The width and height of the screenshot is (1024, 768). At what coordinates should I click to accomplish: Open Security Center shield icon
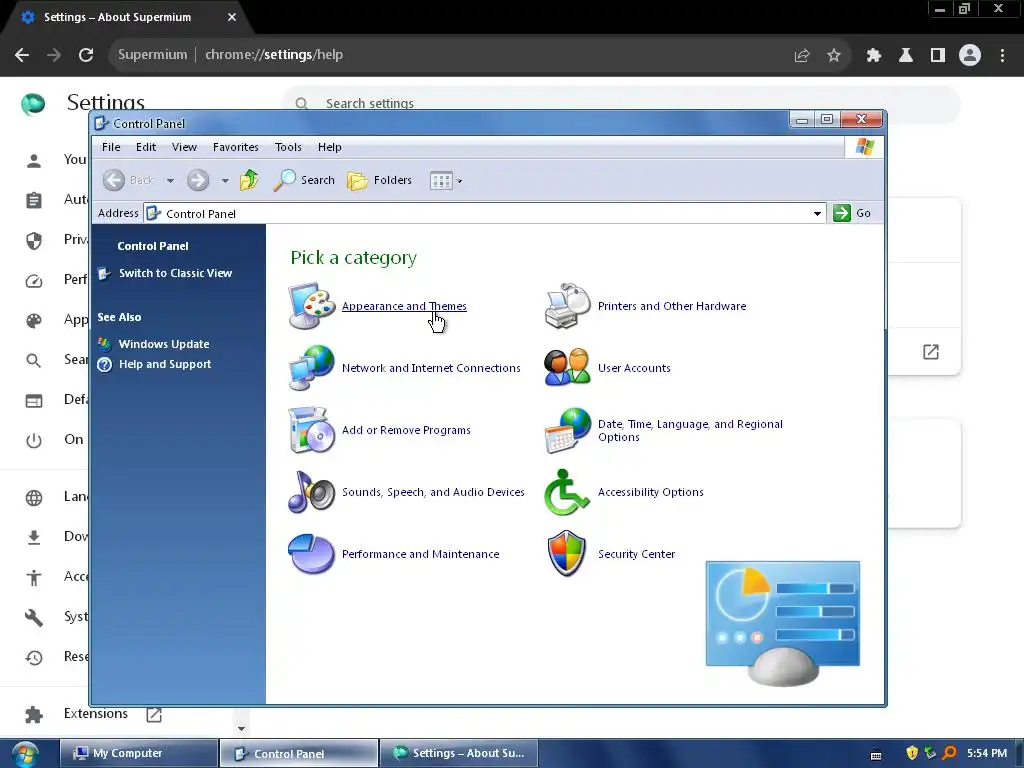coord(567,554)
